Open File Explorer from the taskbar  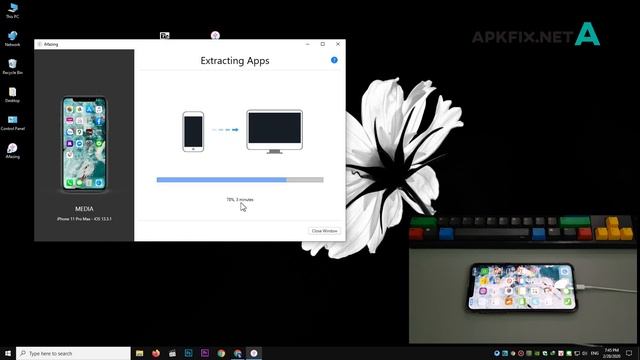[x=140, y=353]
